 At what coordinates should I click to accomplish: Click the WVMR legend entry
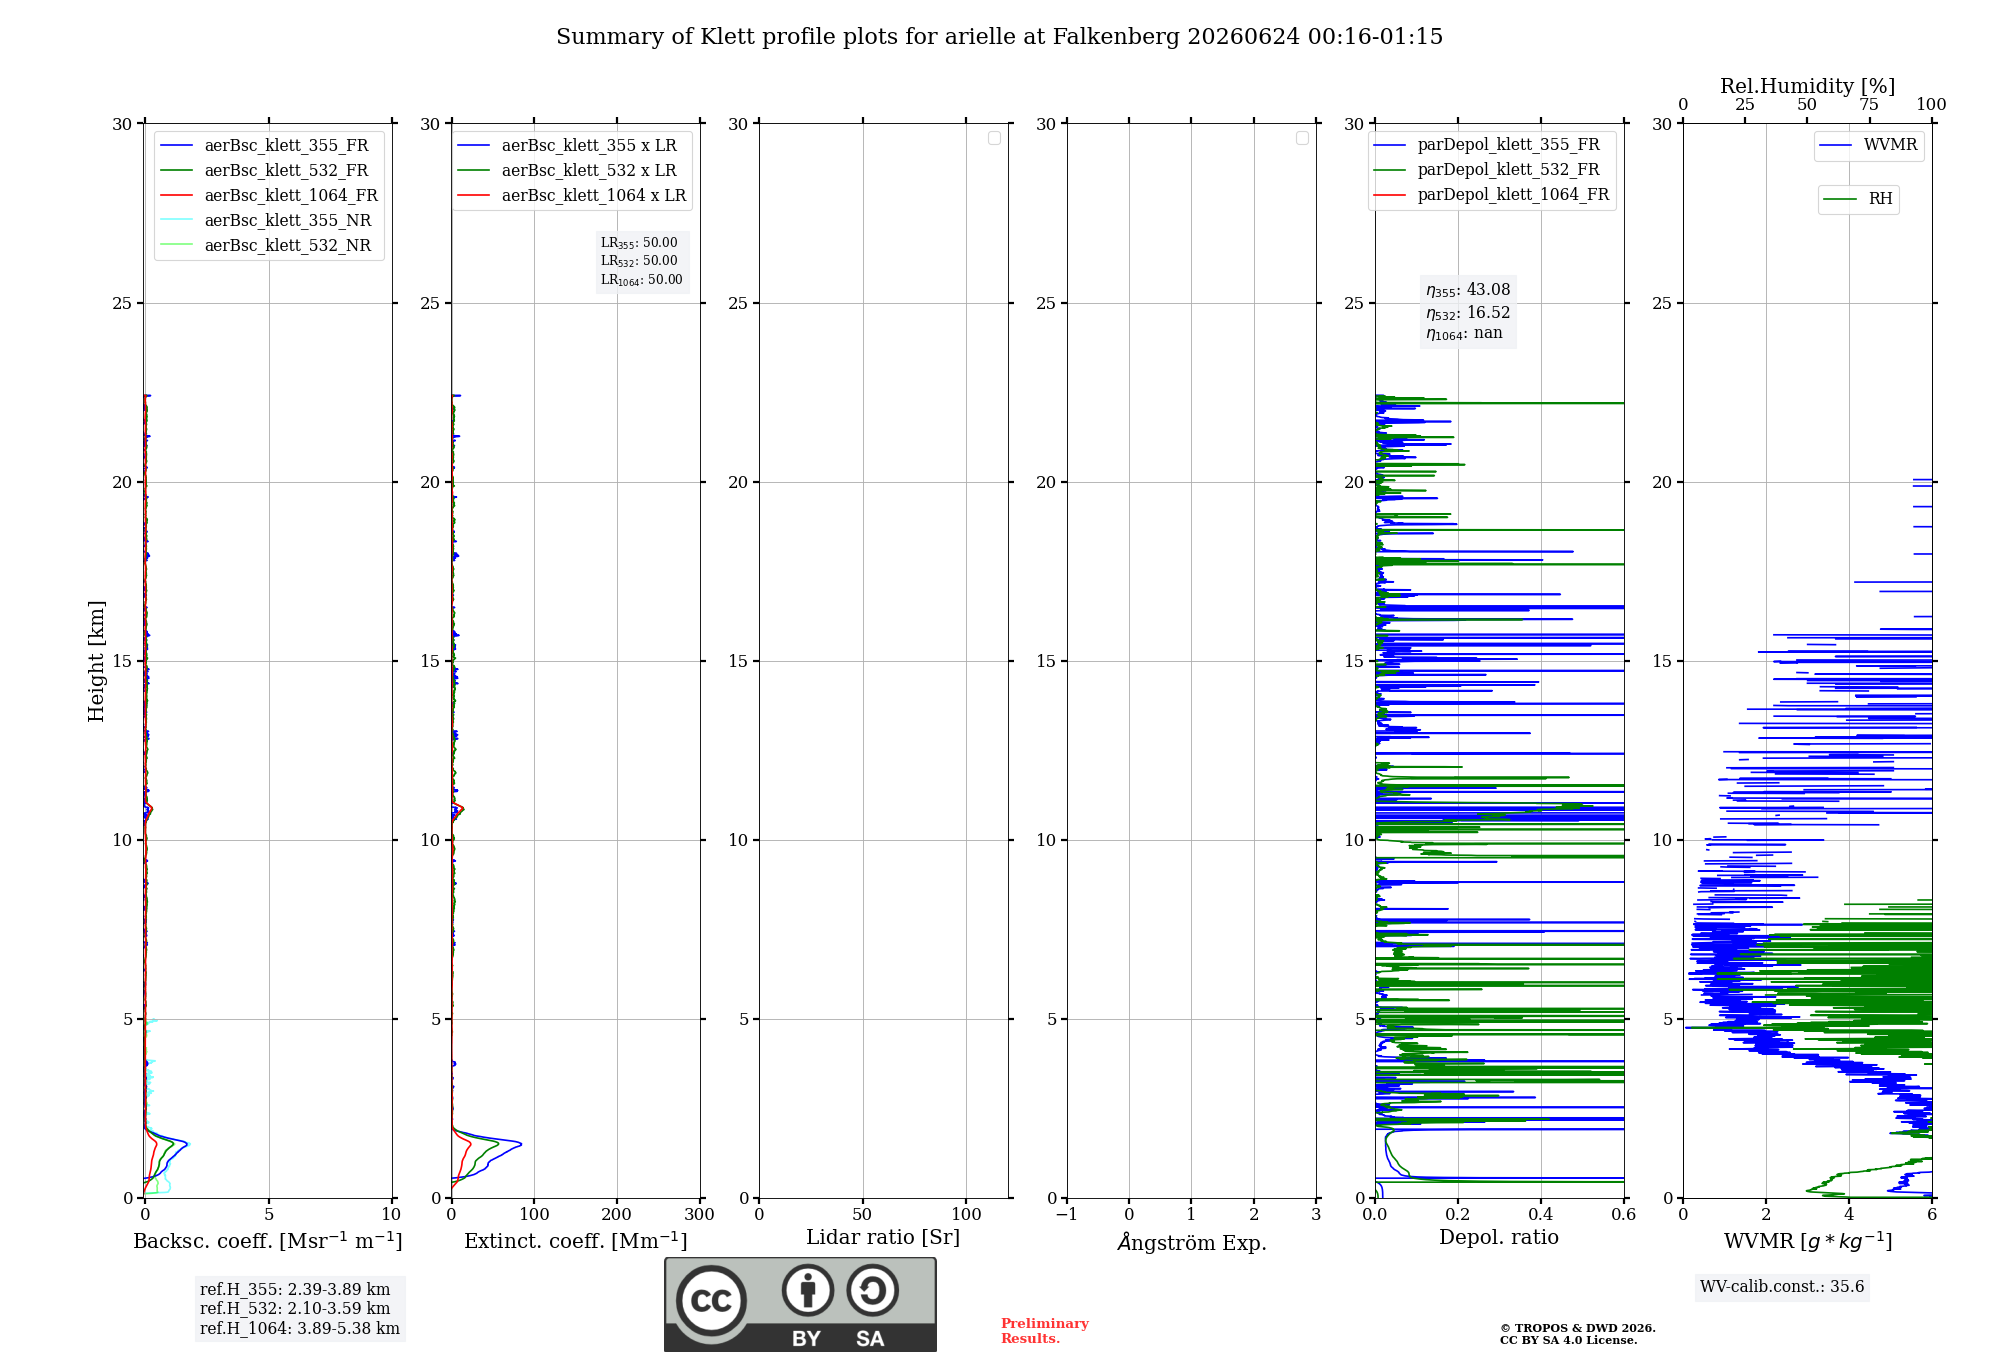point(1868,145)
